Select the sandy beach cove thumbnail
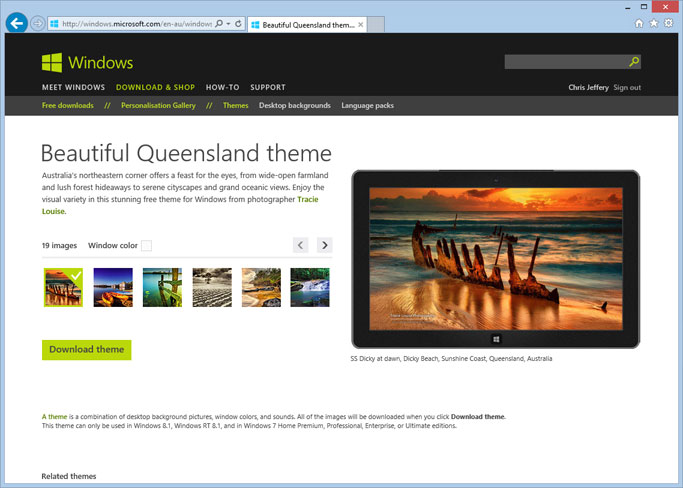Screen dimensions: 683x488 coord(261,287)
